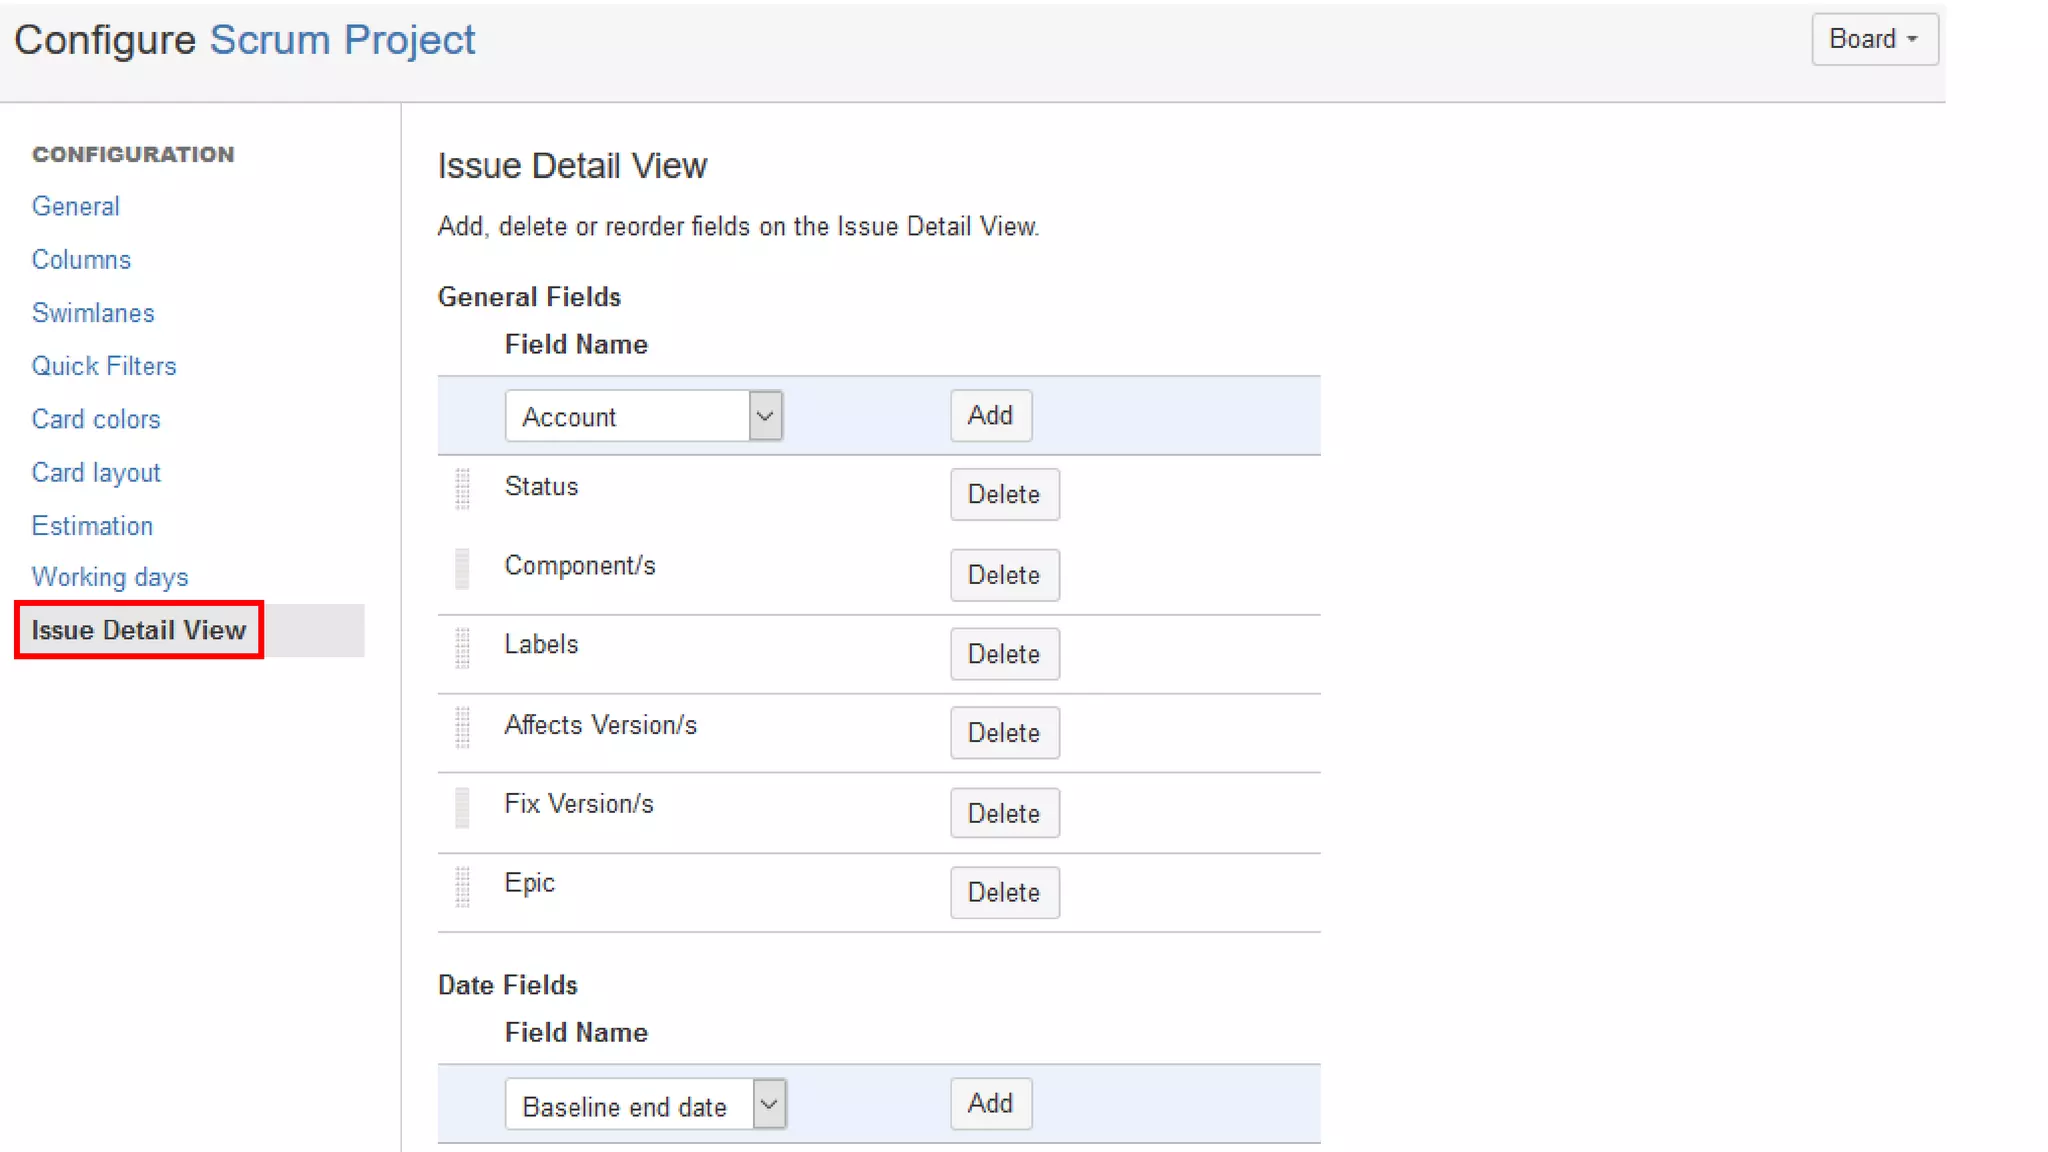Open the Scrum Project link
This screenshot has width=2048, height=1152.
pos(342,40)
